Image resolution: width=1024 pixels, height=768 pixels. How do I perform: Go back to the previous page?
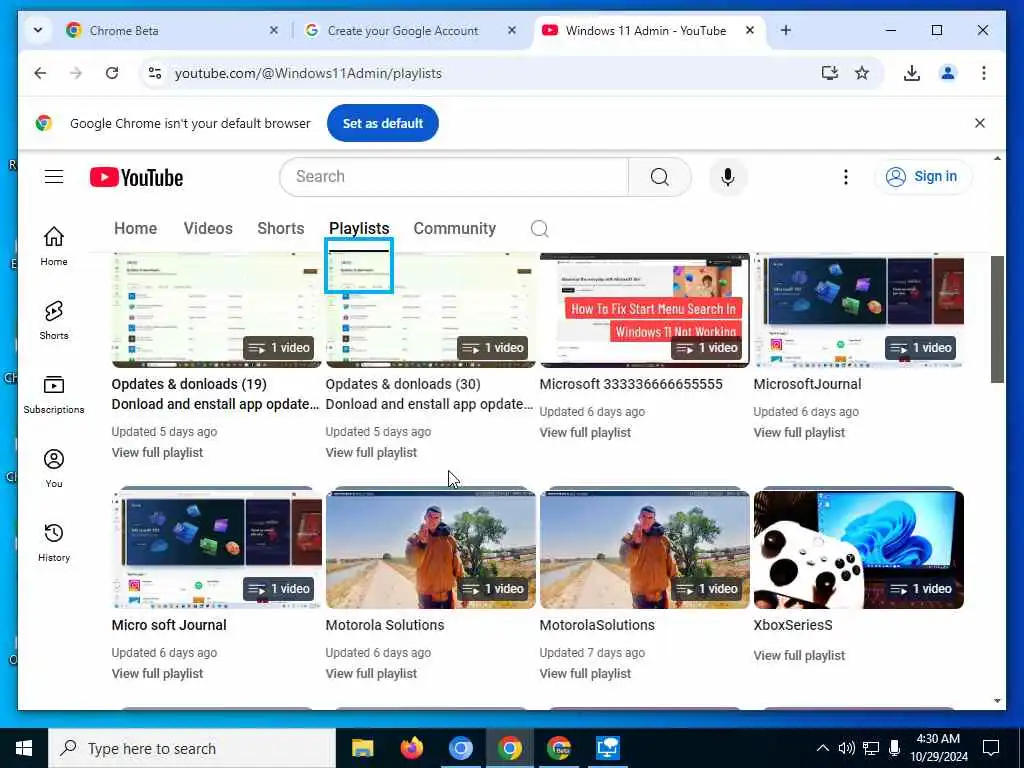[x=40, y=73]
